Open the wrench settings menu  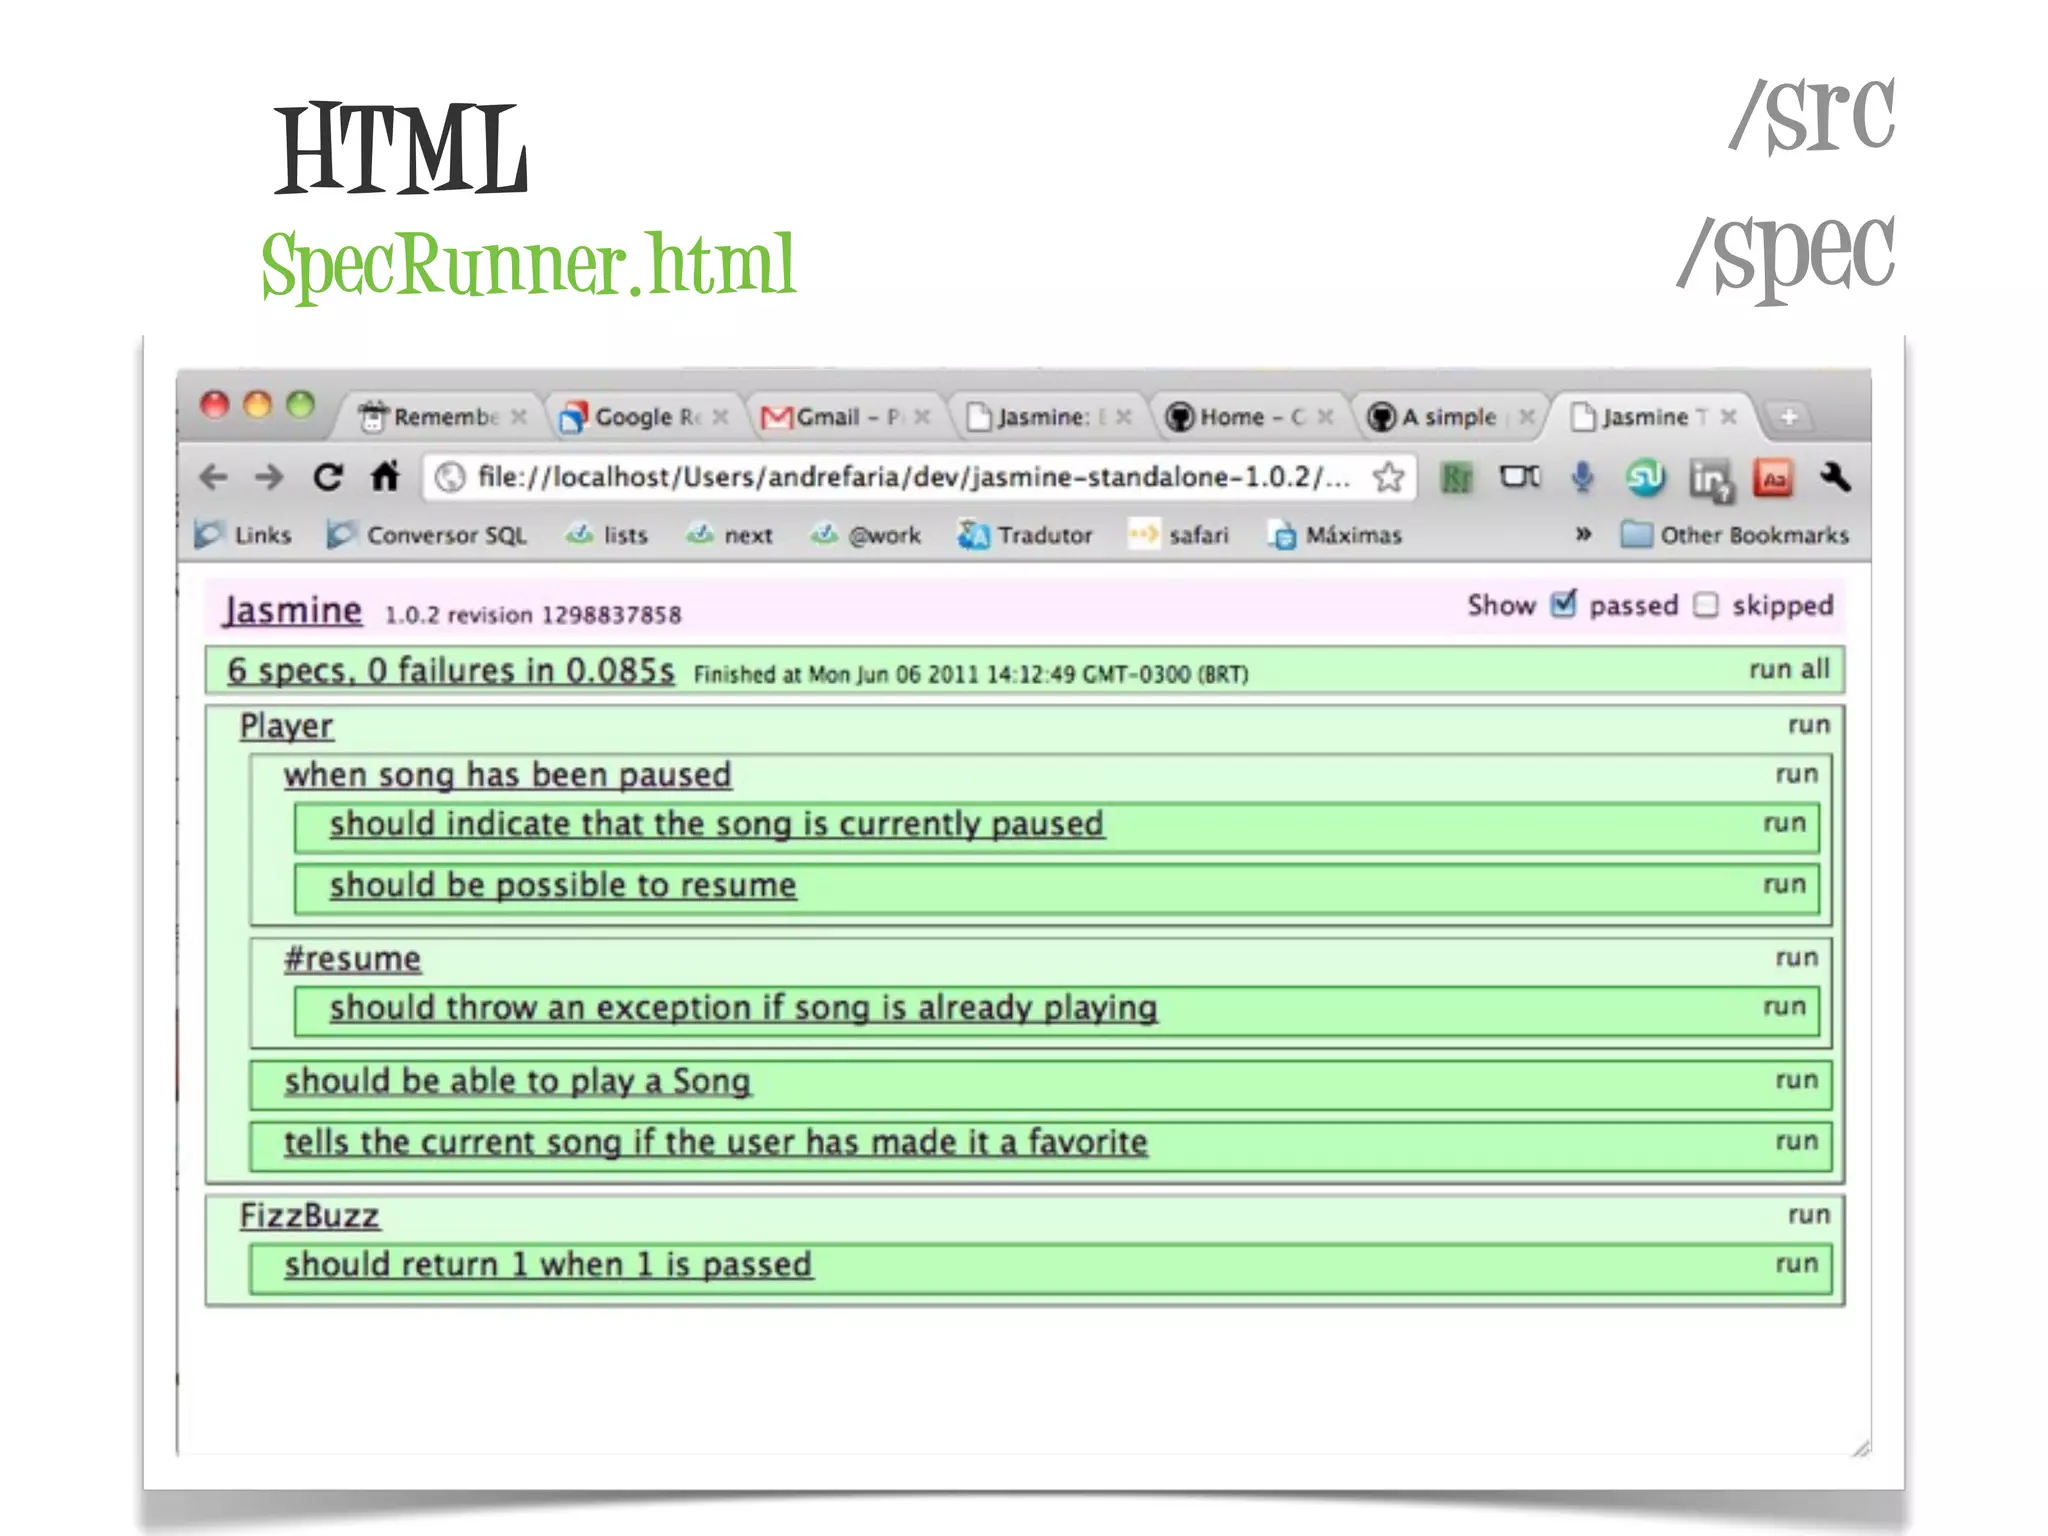[1835, 477]
